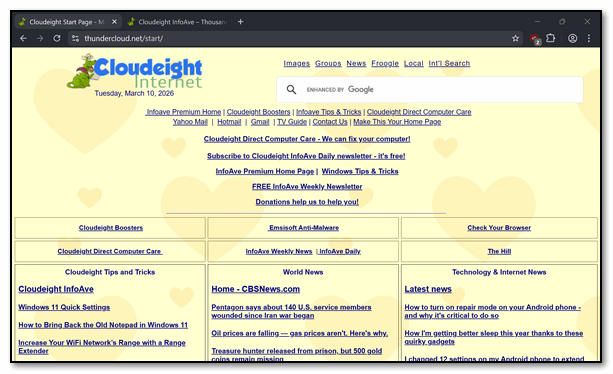Open Treasure hunter released from prison article
This screenshot has width=613, height=374.
pyautogui.click(x=297, y=354)
